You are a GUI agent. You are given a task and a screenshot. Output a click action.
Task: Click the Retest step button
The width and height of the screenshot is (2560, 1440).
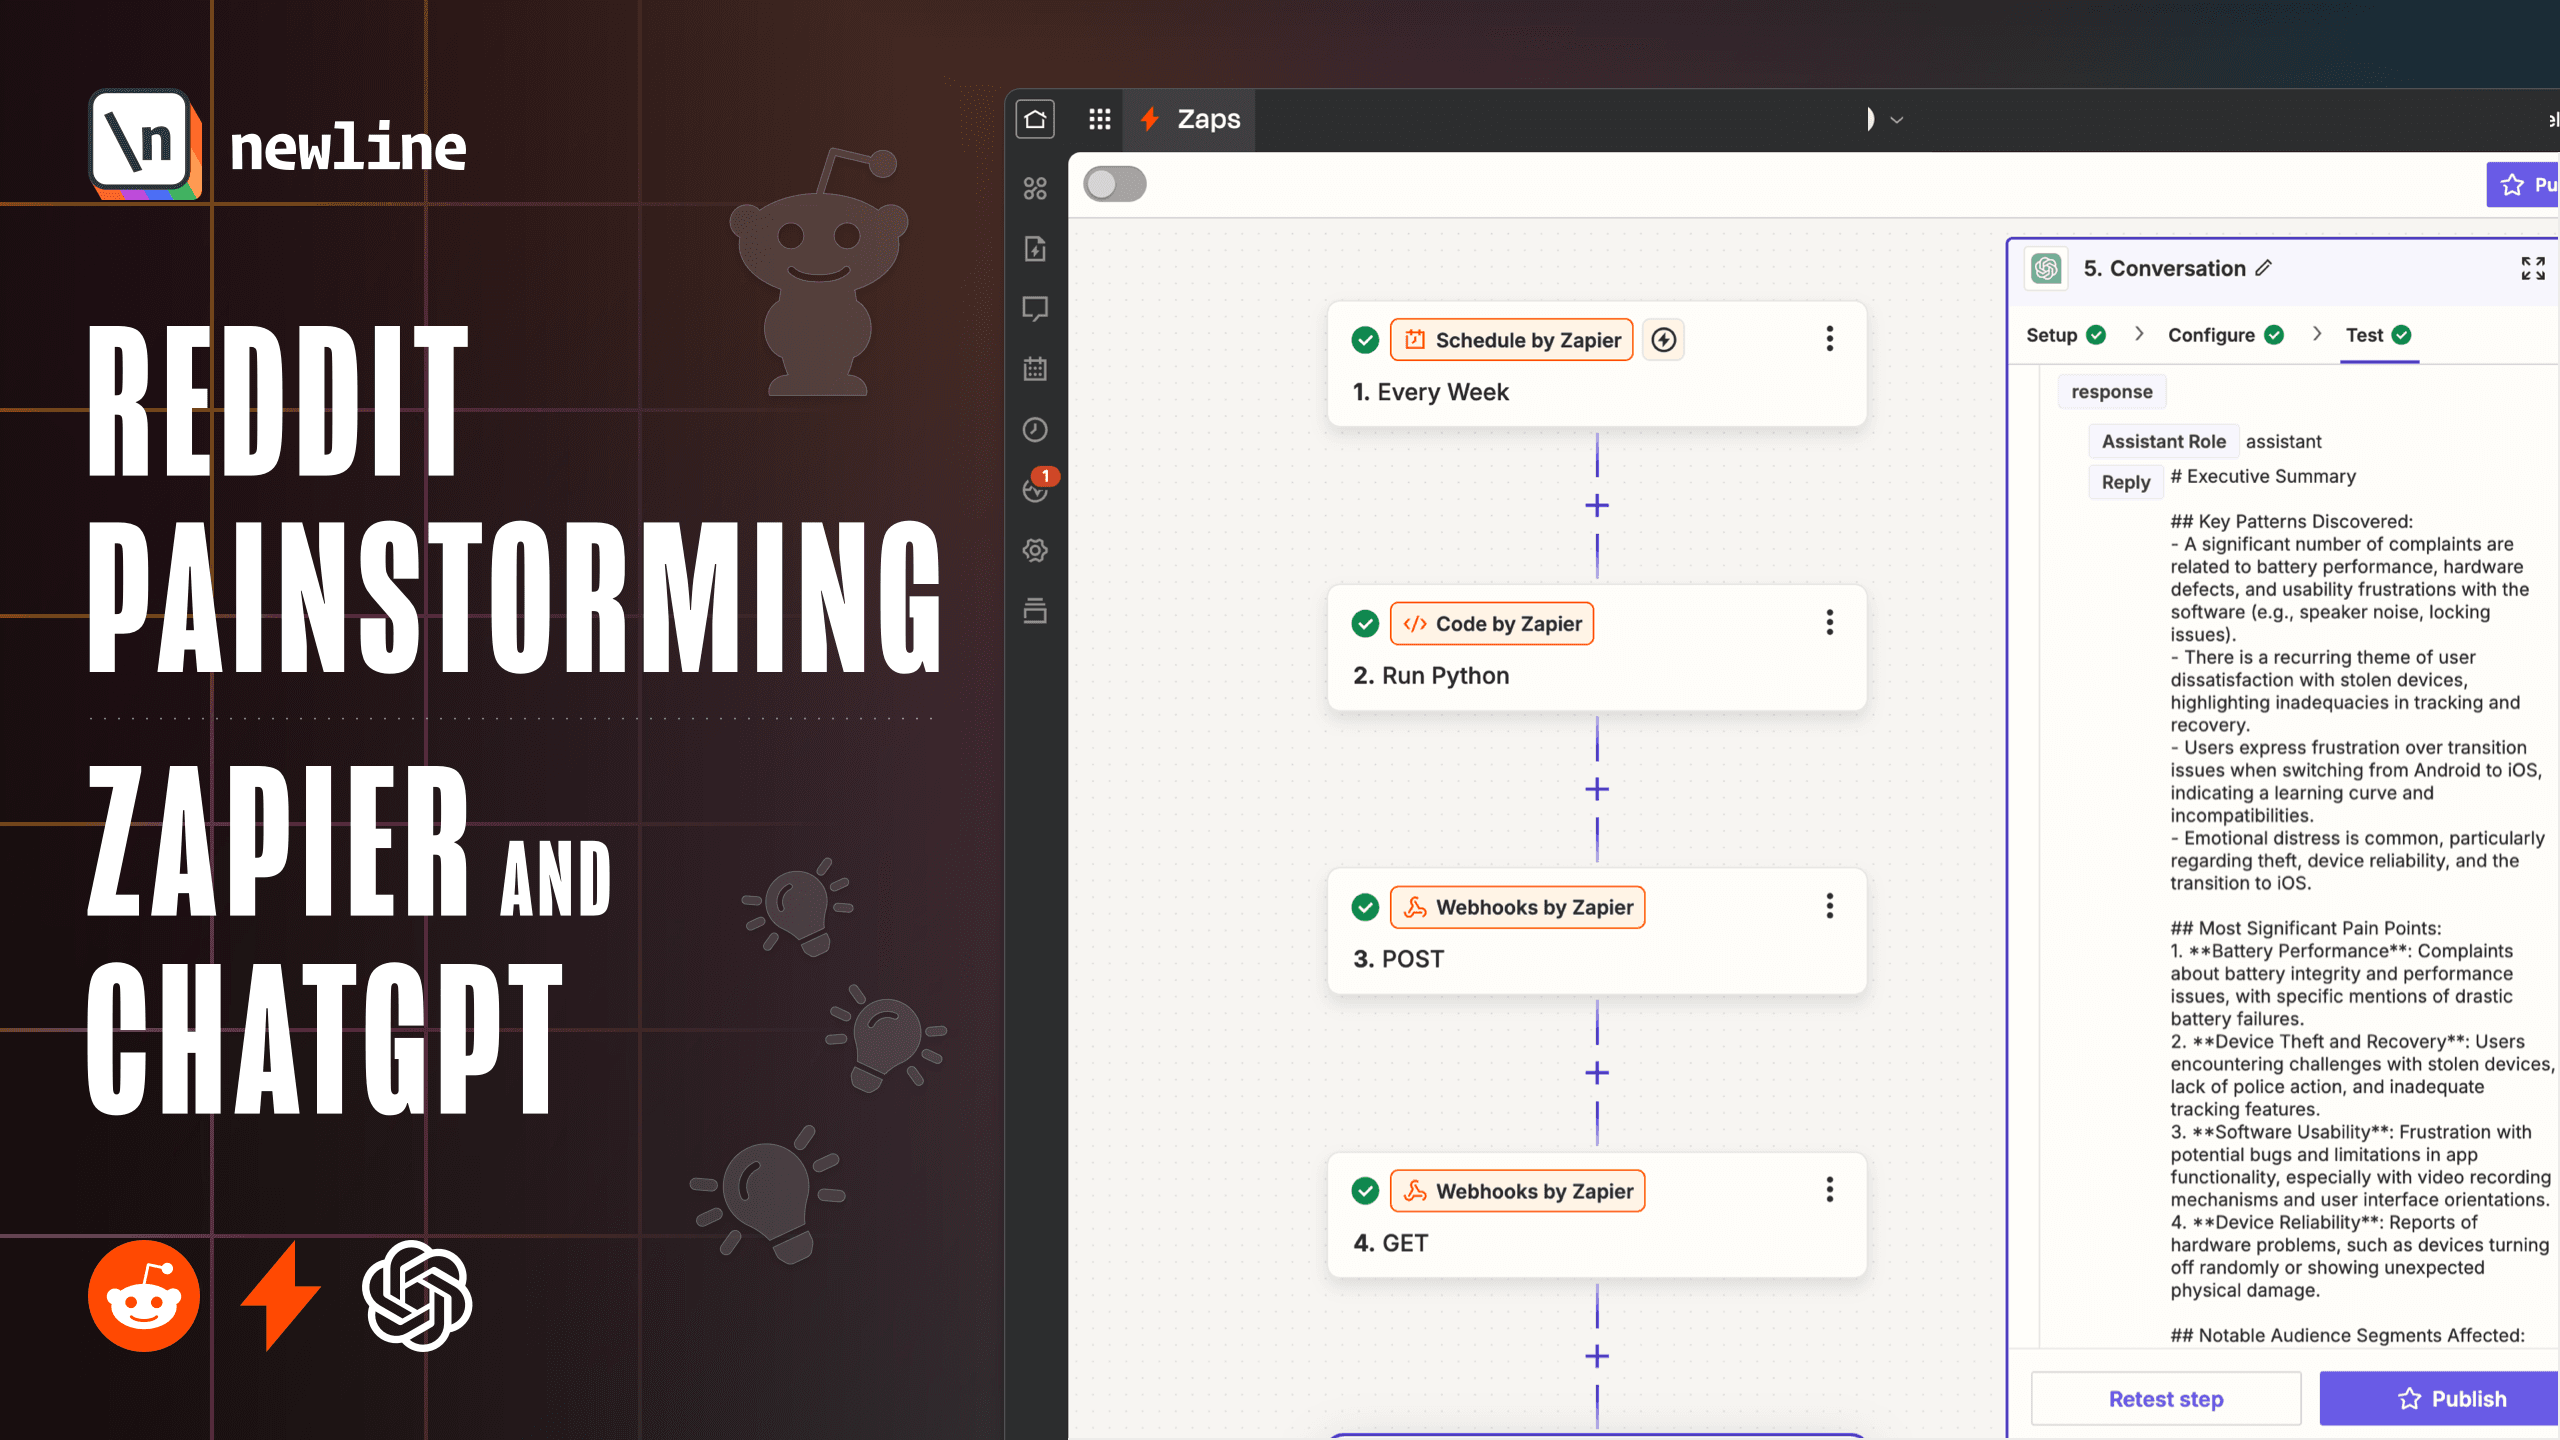[2166, 1399]
